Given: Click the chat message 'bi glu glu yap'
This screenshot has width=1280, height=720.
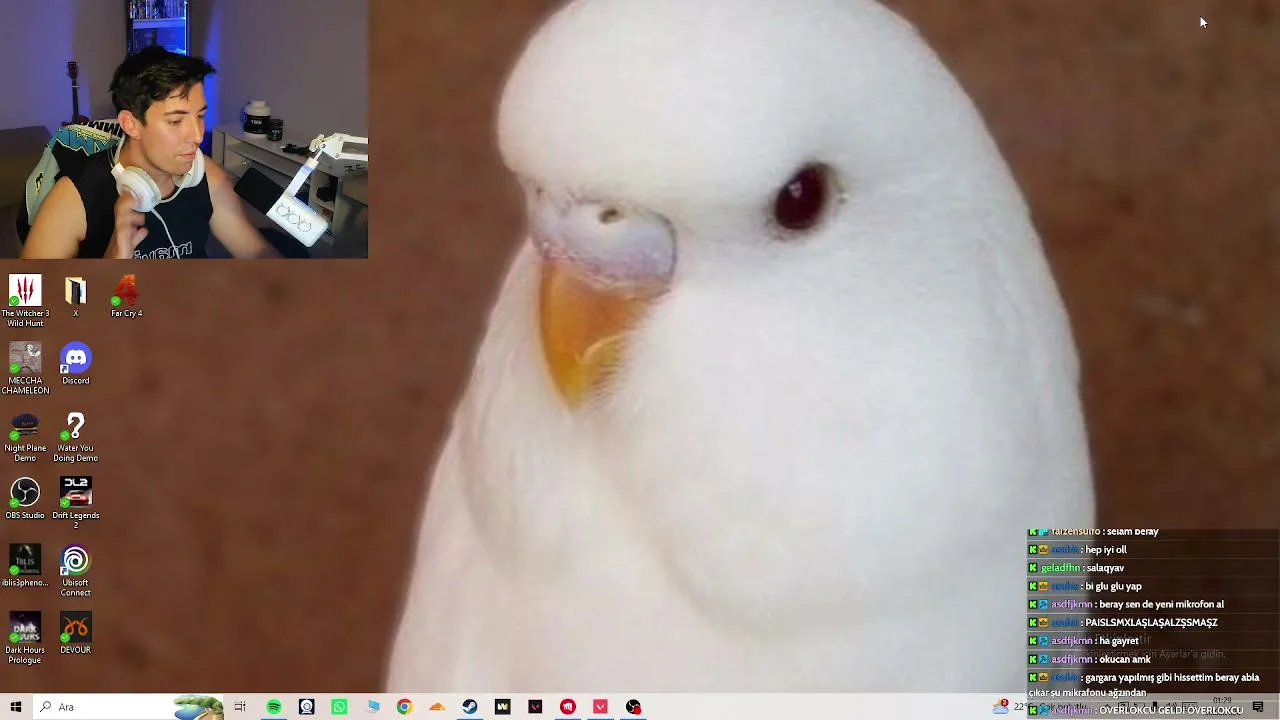Looking at the screenshot, I should 1113,586.
